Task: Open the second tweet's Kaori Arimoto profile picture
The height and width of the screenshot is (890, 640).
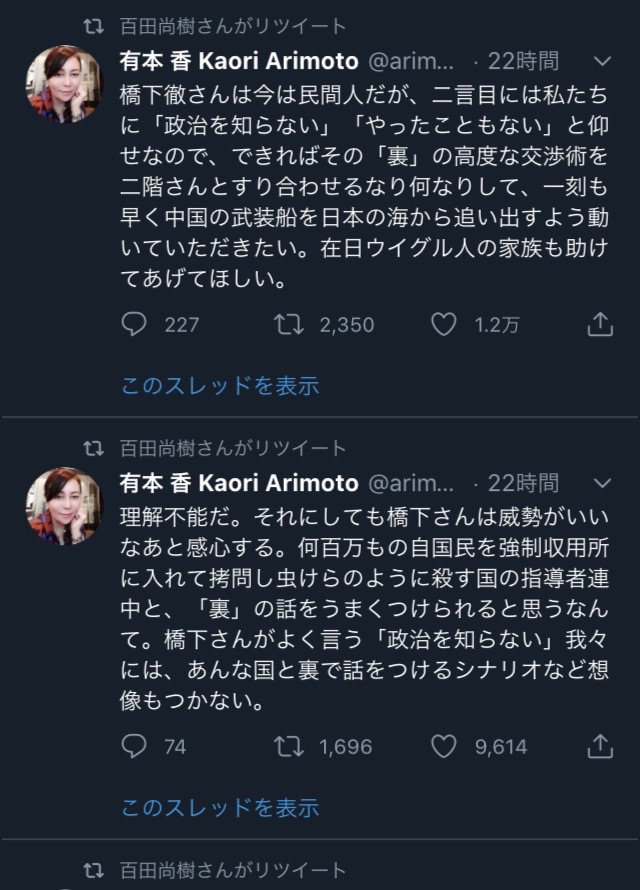Action: (65, 506)
